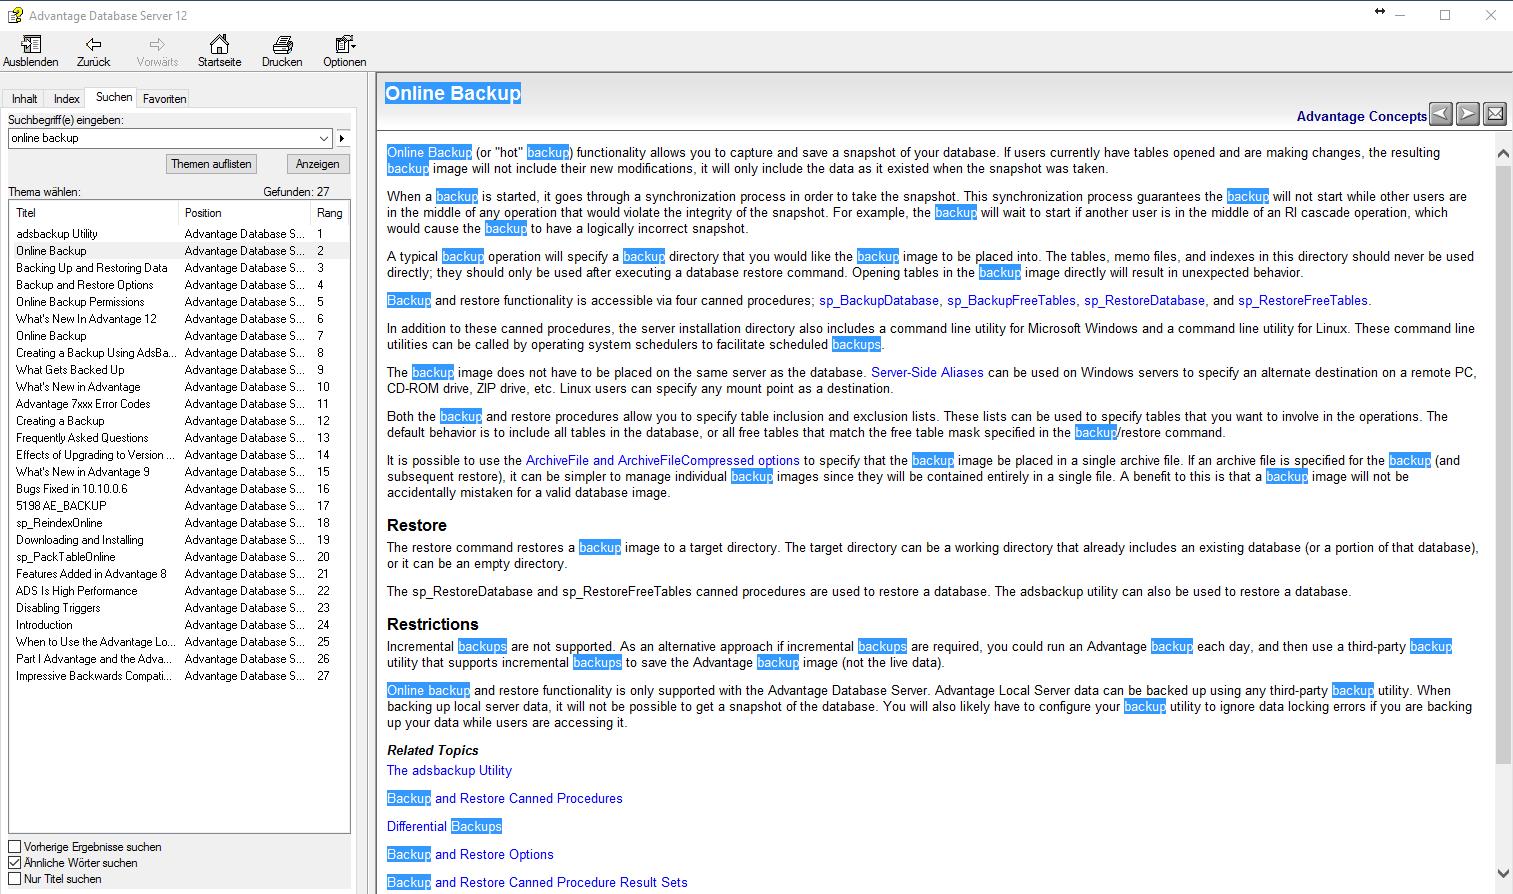This screenshot has height=894, width=1513.
Task: Select Impressive Backwards Compati... result
Action: point(180,676)
